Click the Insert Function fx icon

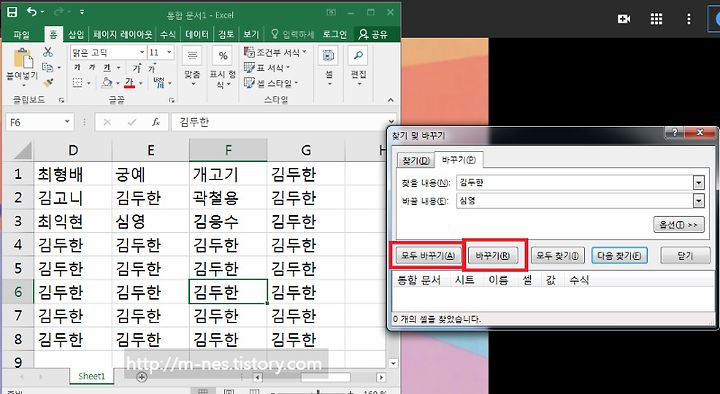156,122
